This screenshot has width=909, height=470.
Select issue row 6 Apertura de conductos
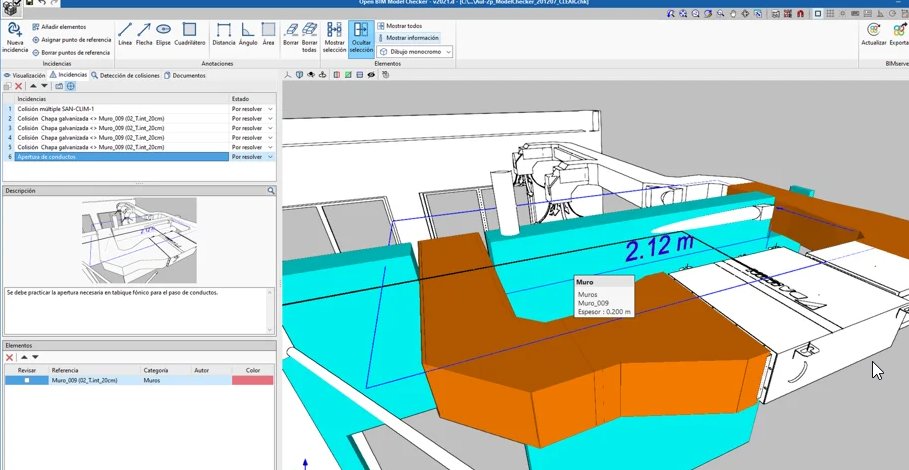(122, 156)
